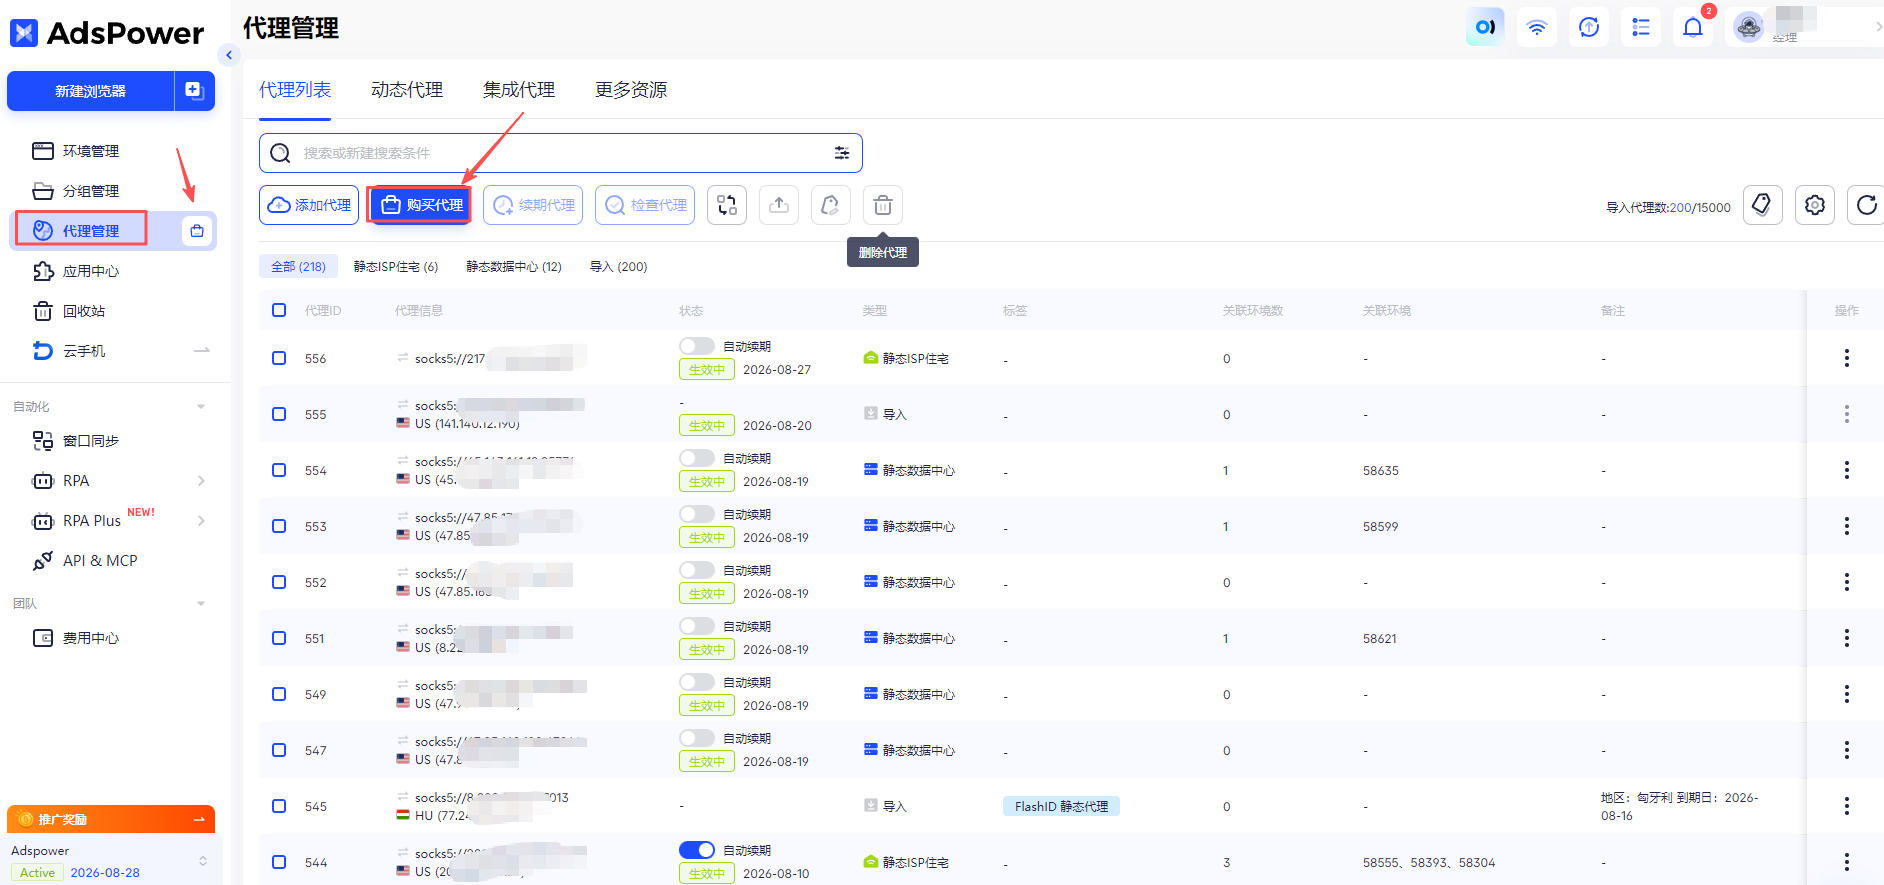Viewport: 1884px width, 885px height.
Task: Open 环境管理 in the sidebar
Action: 90,151
